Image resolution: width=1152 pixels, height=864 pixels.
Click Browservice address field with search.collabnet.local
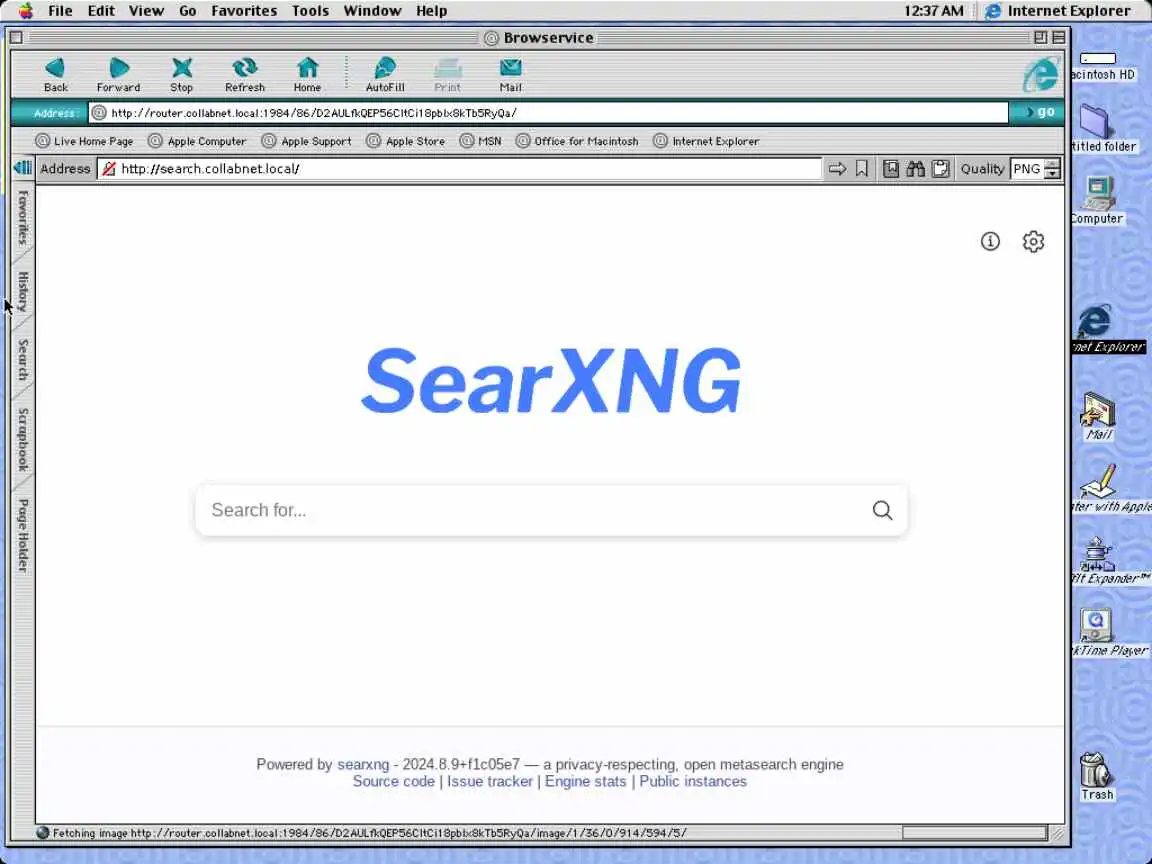point(459,169)
